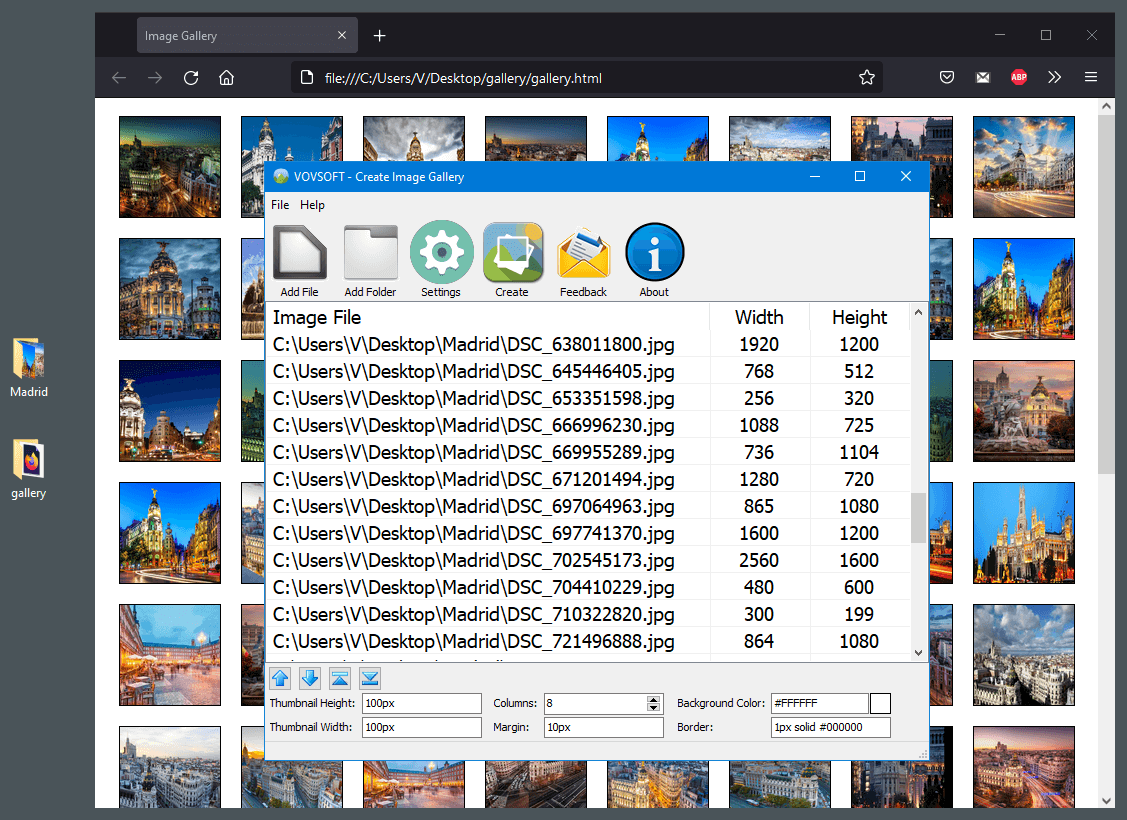
Task: Move selected image up the list
Action: pos(280,678)
